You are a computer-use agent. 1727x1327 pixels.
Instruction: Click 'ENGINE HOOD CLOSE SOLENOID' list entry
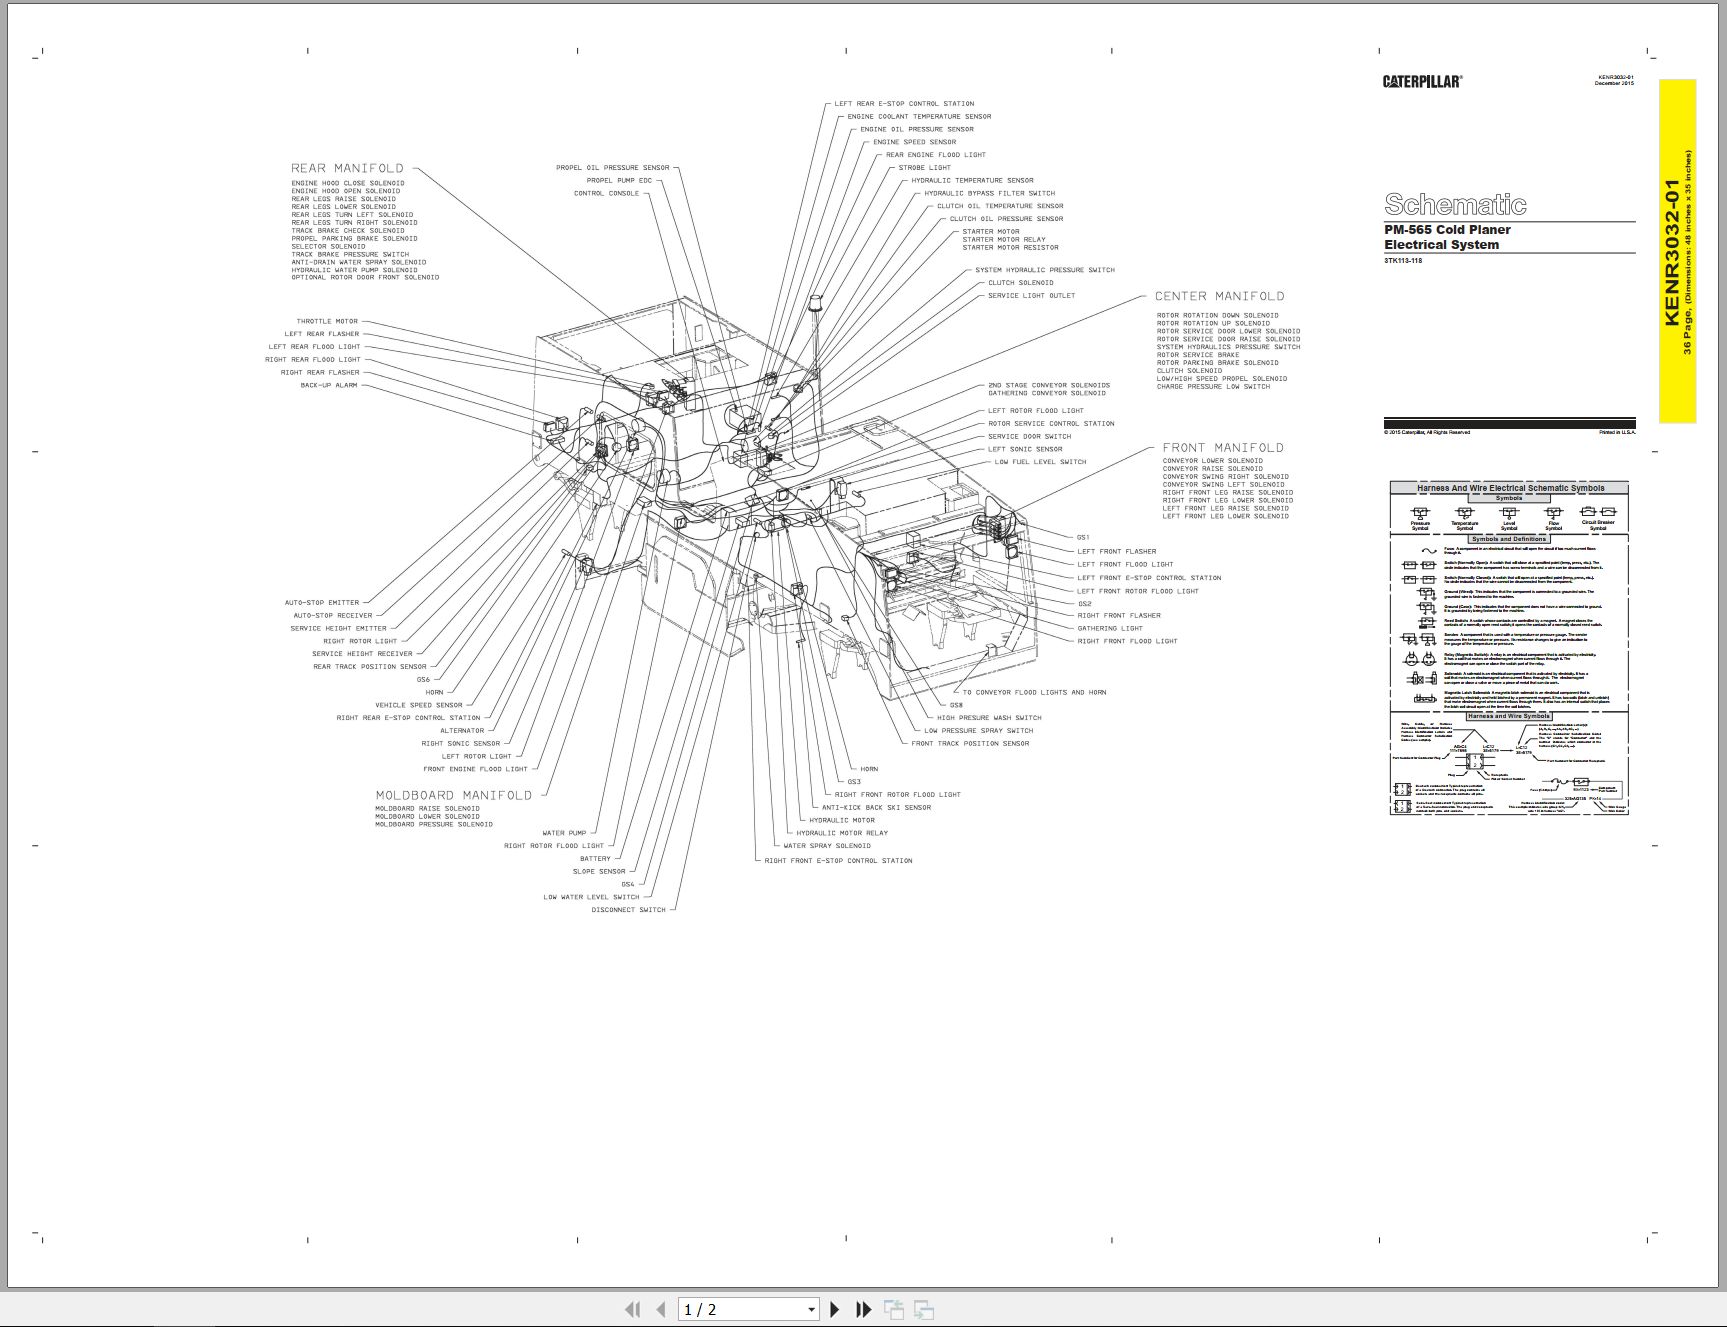[x=348, y=183]
